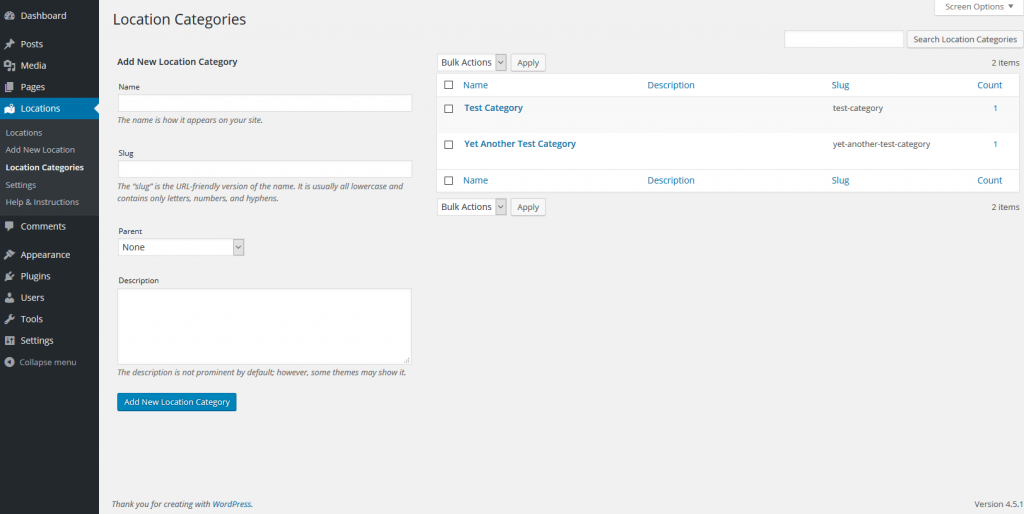Check the Test Category row checkbox

pyautogui.click(x=449, y=108)
